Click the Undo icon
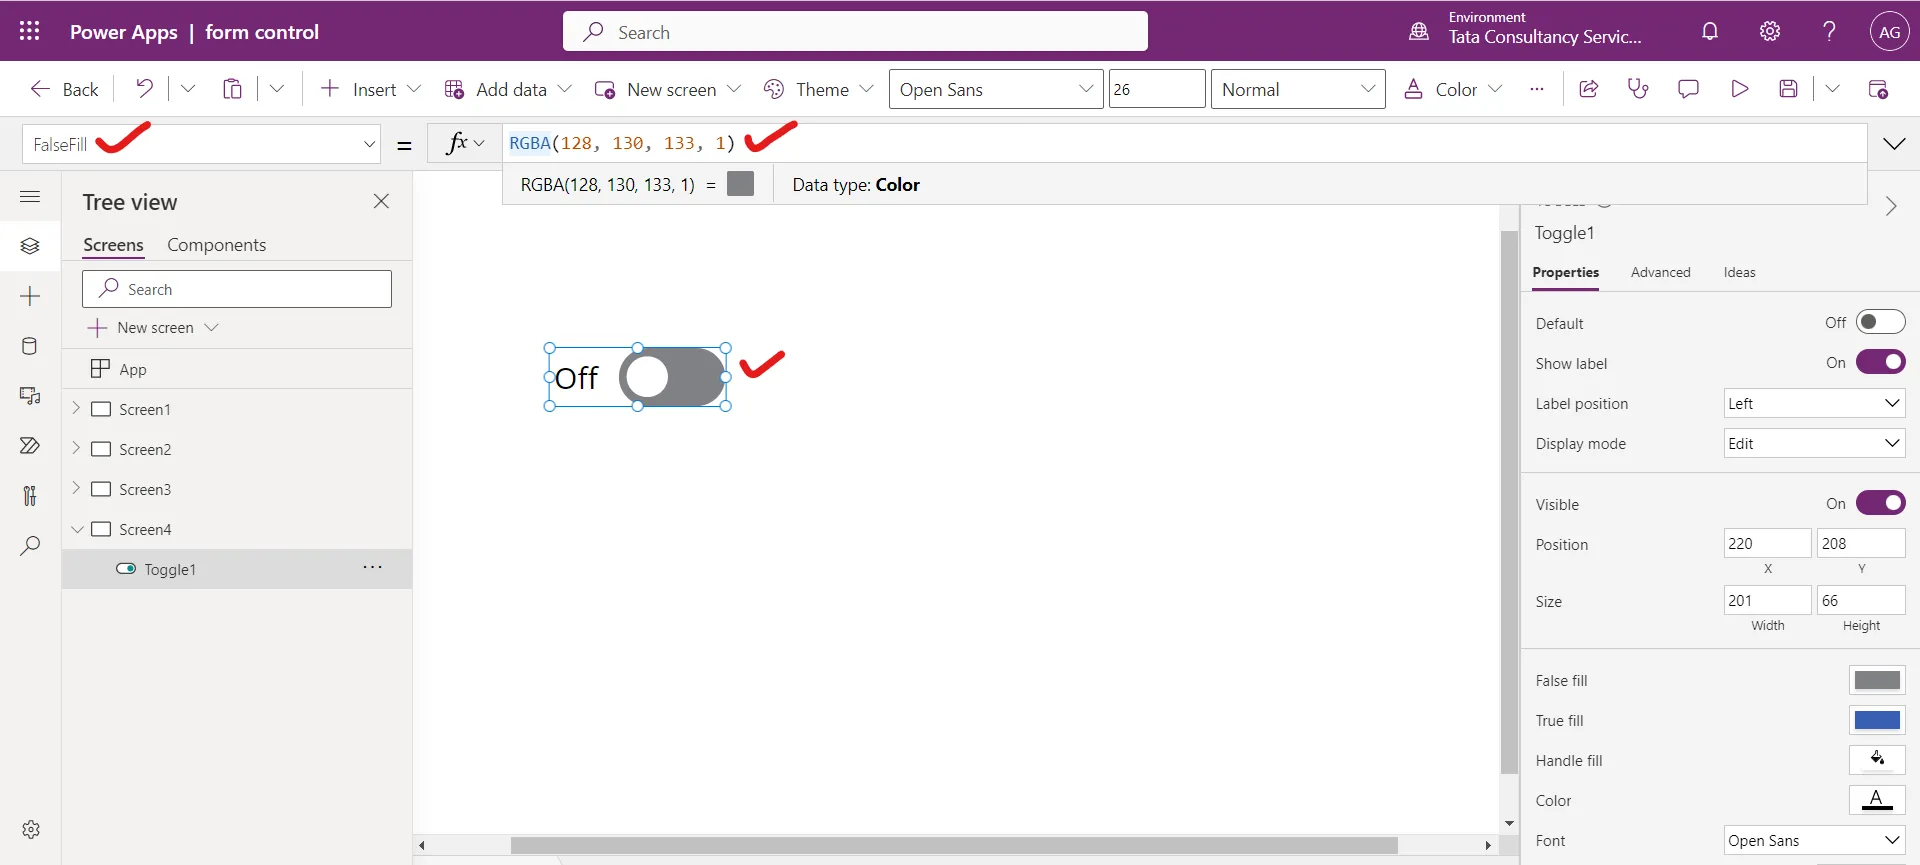1920x865 pixels. (x=145, y=89)
